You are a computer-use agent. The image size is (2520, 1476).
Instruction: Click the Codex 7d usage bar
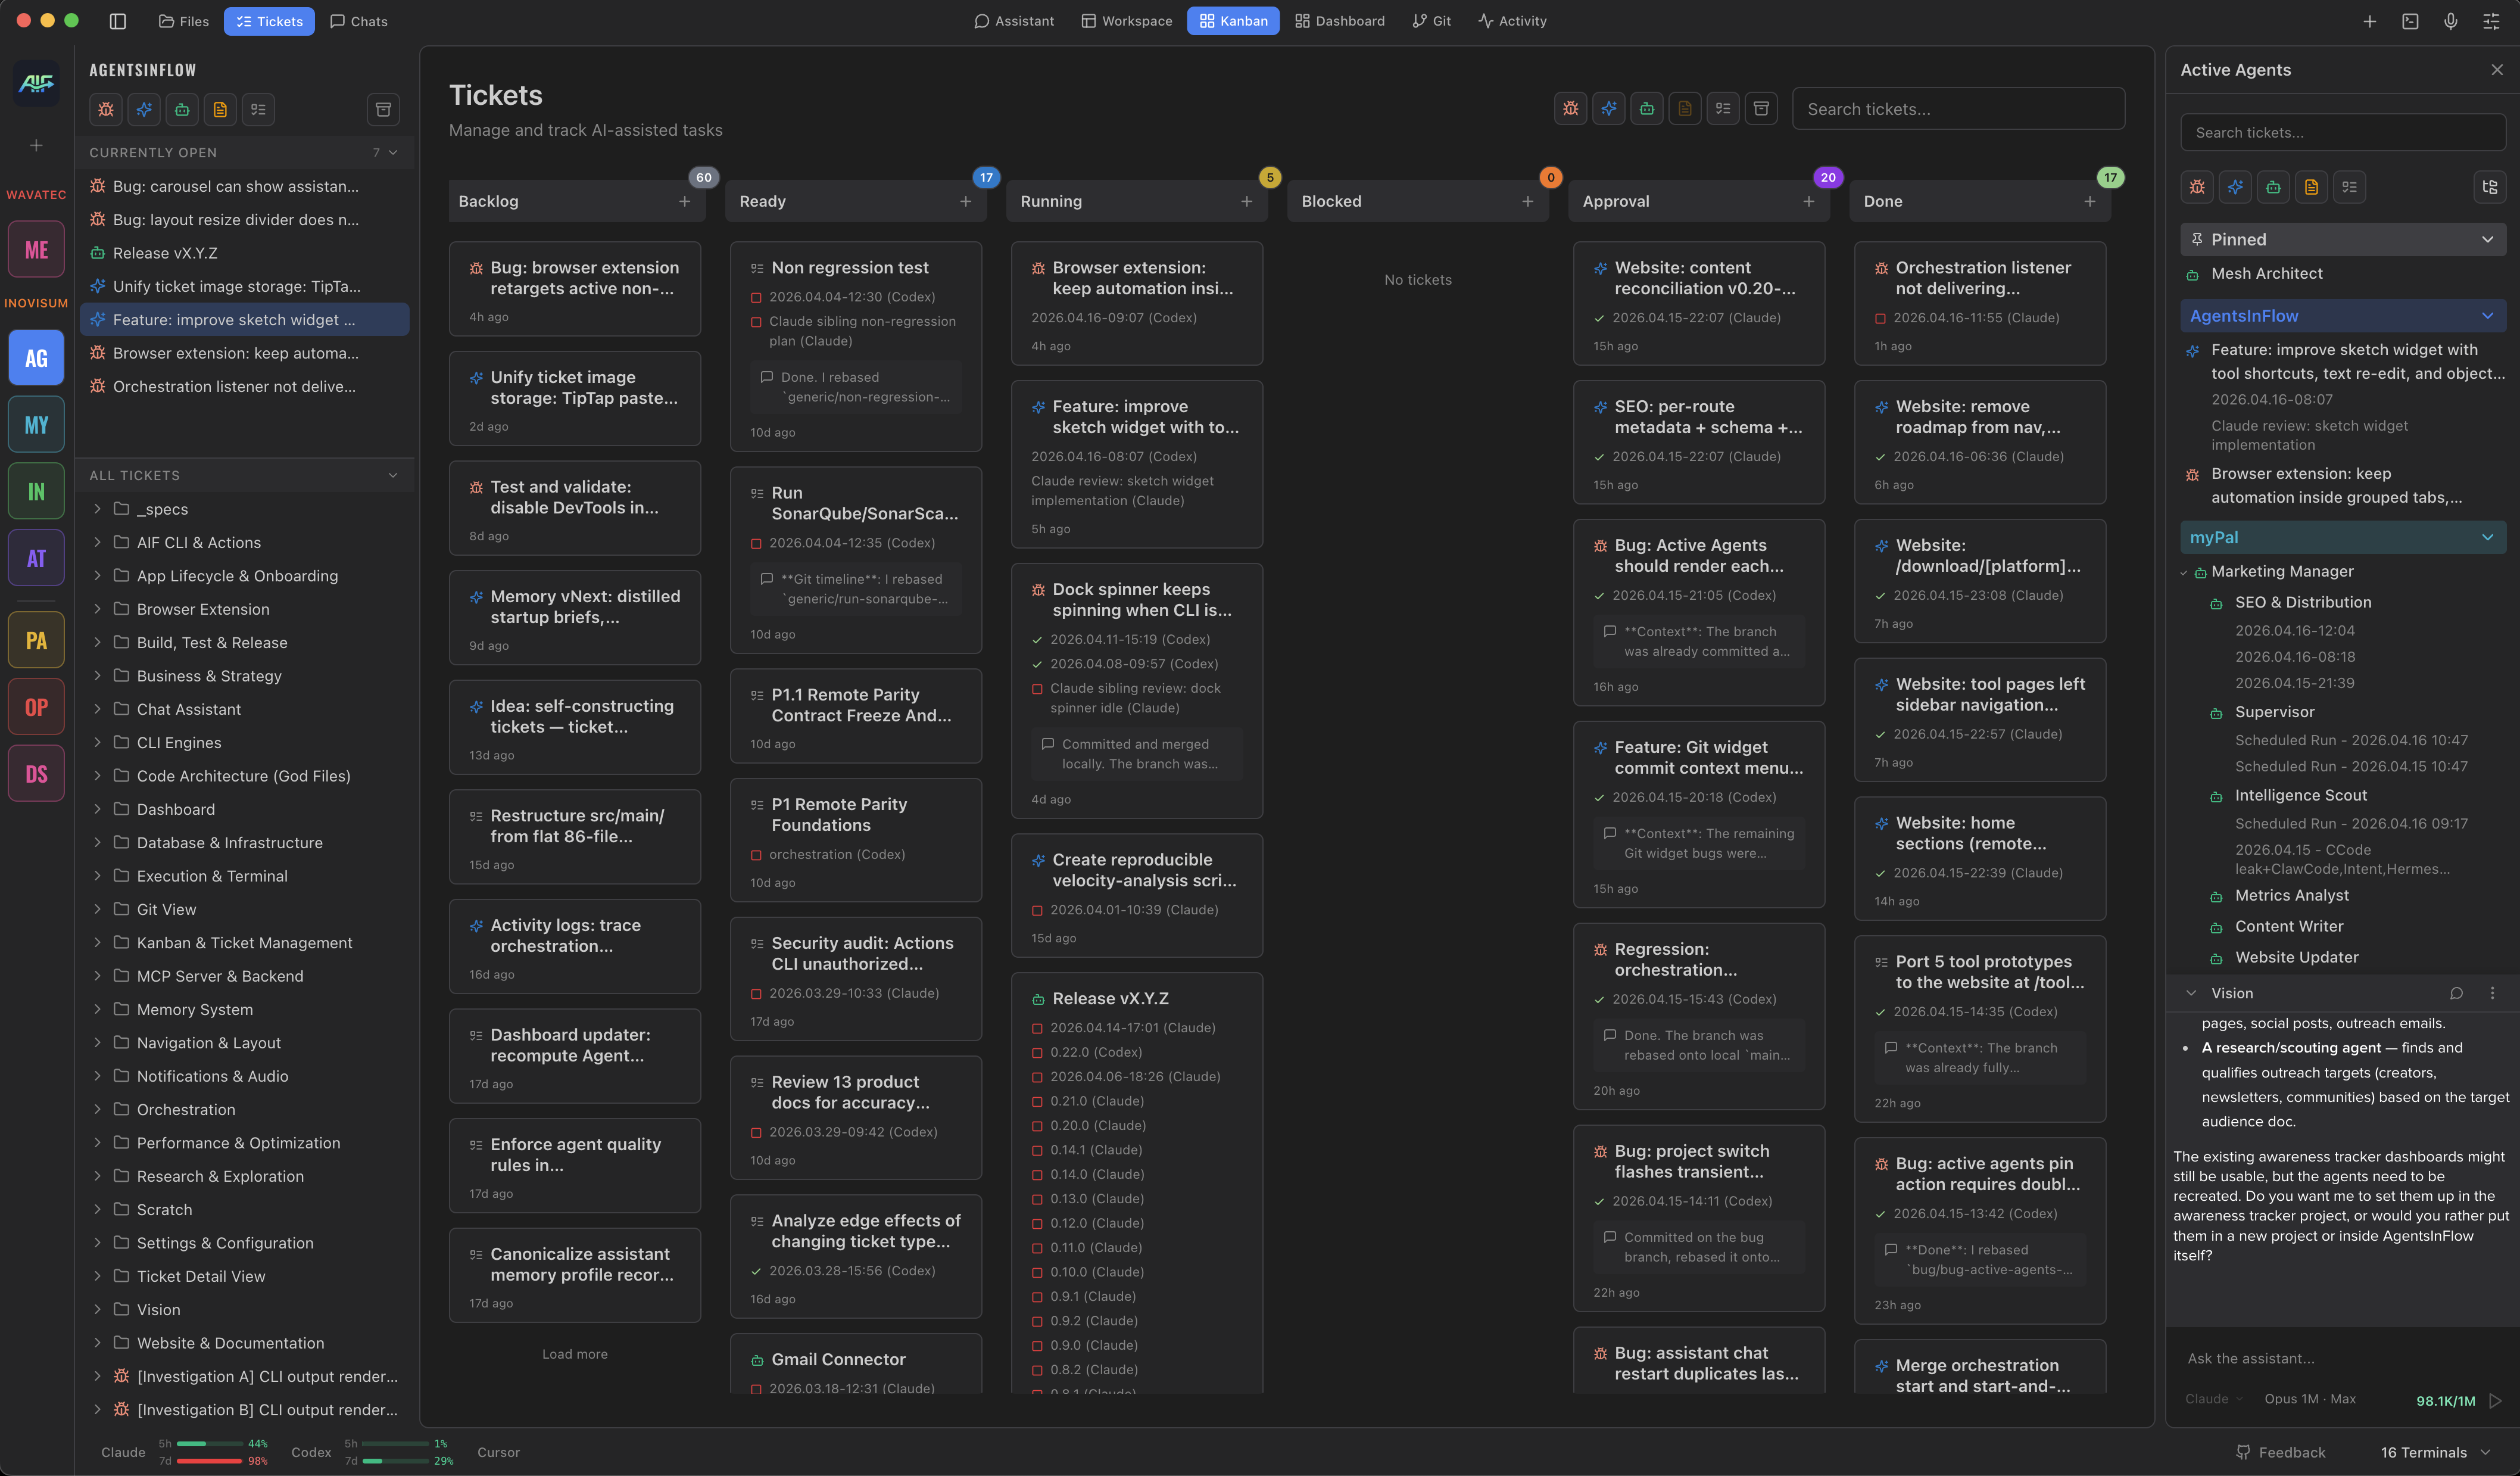[395, 1461]
